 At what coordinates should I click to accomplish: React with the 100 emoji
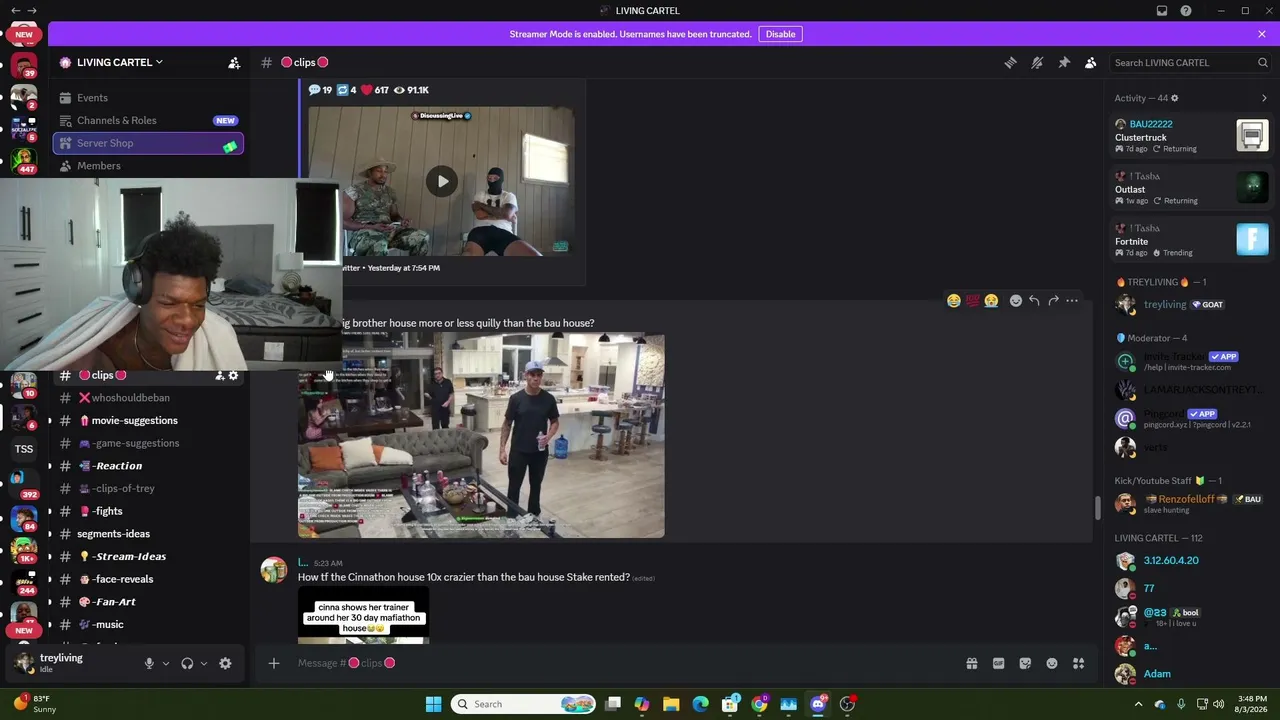pos(972,301)
